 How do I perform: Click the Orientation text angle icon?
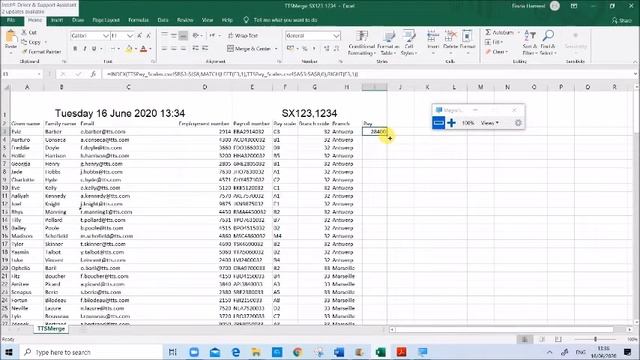197,36
